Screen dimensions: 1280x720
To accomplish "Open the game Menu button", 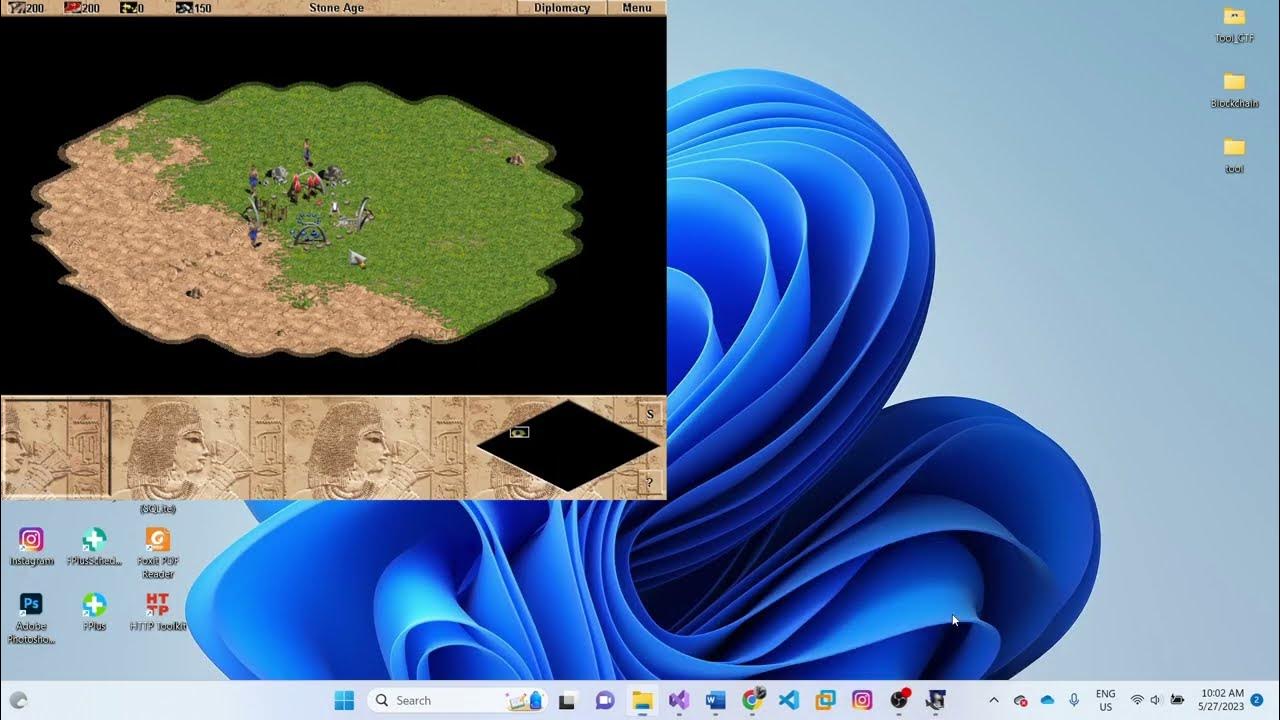I will pyautogui.click(x=636, y=8).
